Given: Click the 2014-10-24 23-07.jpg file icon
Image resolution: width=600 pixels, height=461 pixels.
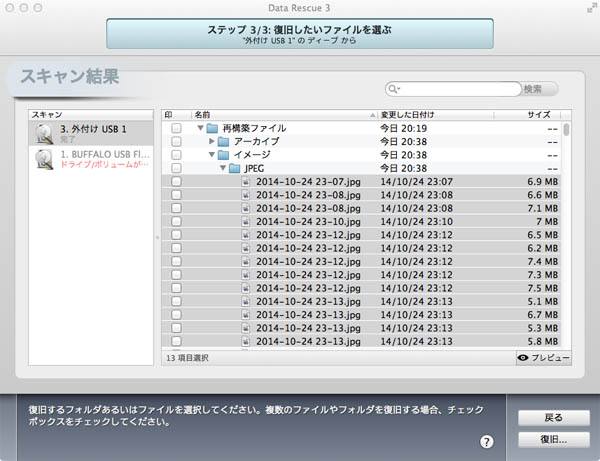Looking at the screenshot, I should click(x=246, y=182).
